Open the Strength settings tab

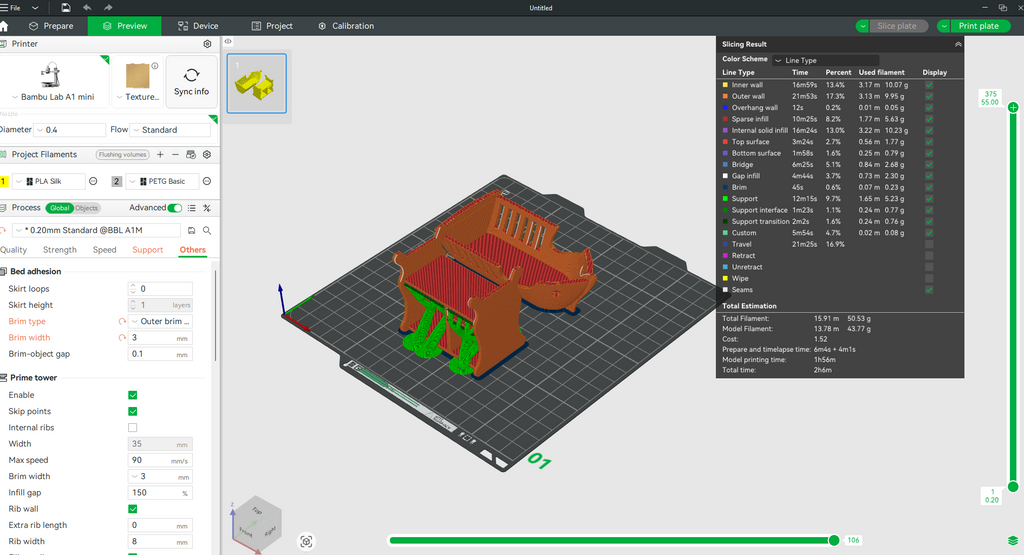pos(60,250)
